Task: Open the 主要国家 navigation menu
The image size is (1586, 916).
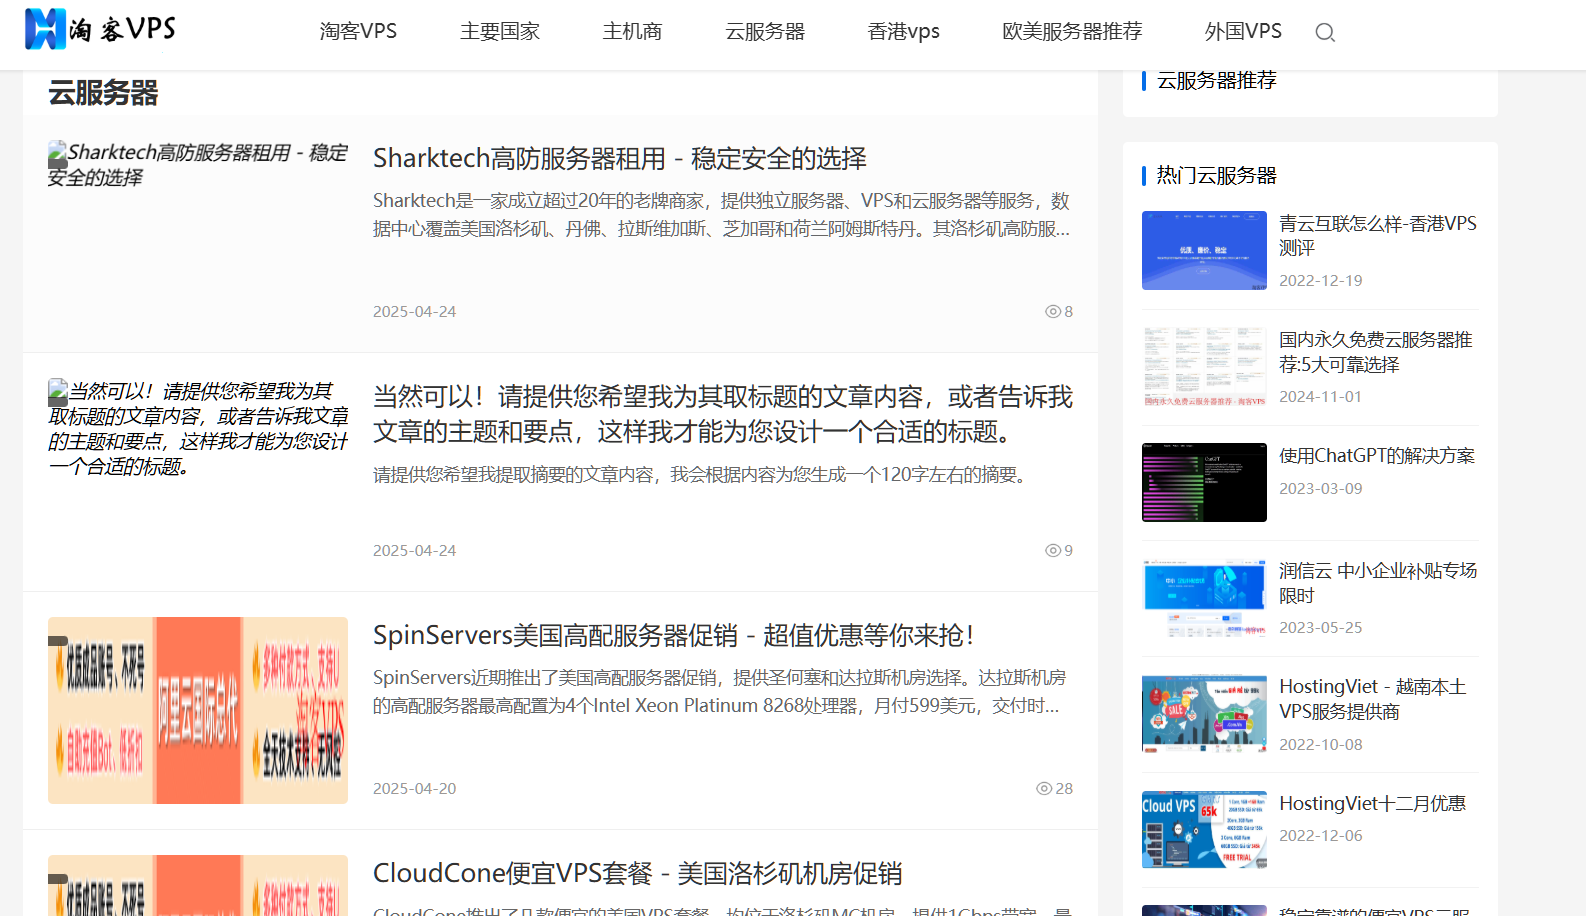Action: [500, 31]
